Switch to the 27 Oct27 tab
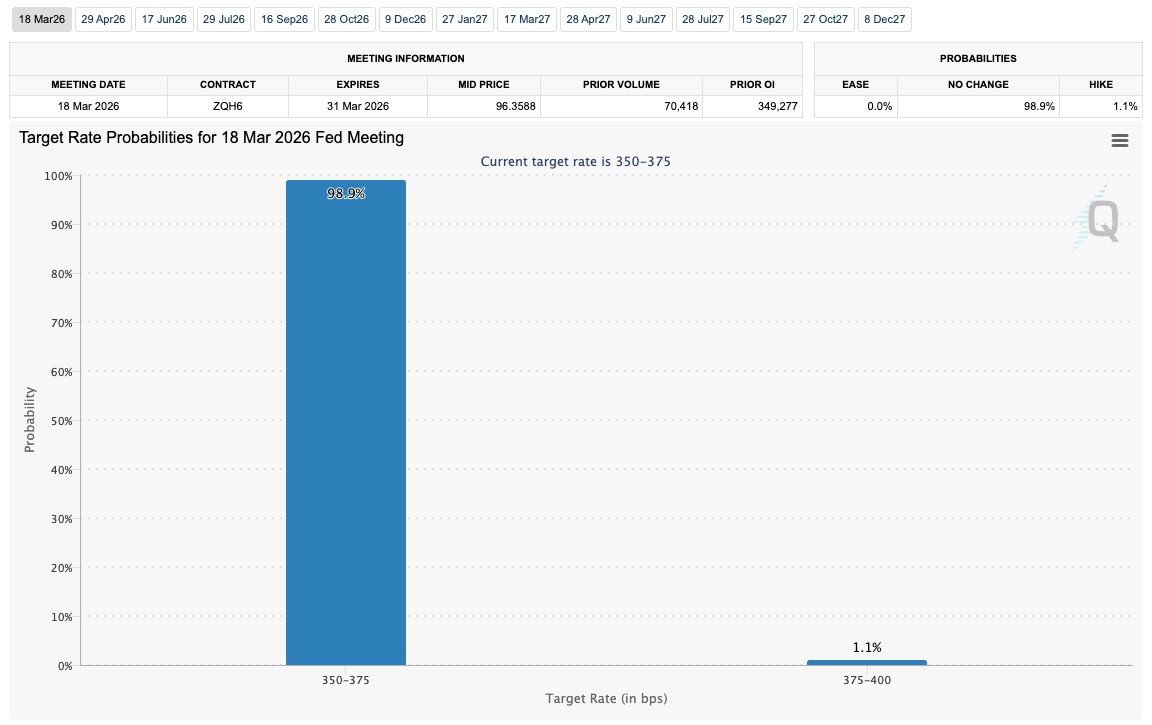Image resolution: width=1152 pixels, height=725 pixels. coord(825,19)
